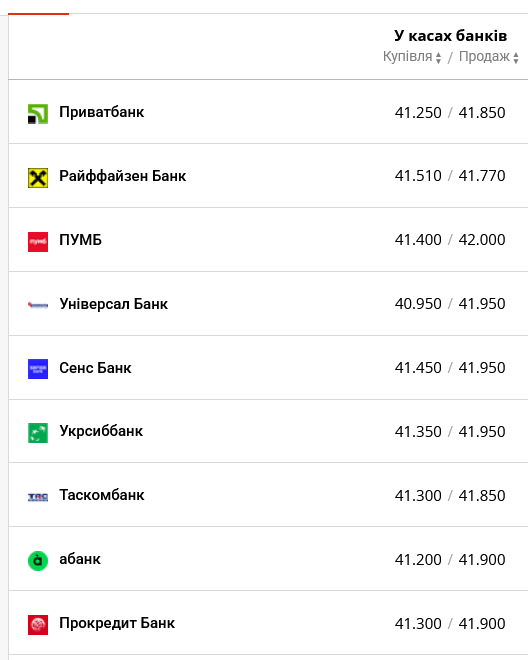This screenshot has width=528, height=660.
Task: Click Прокредит Банк rates 41.300 / 41.900
Action: (x=450, y=624)
